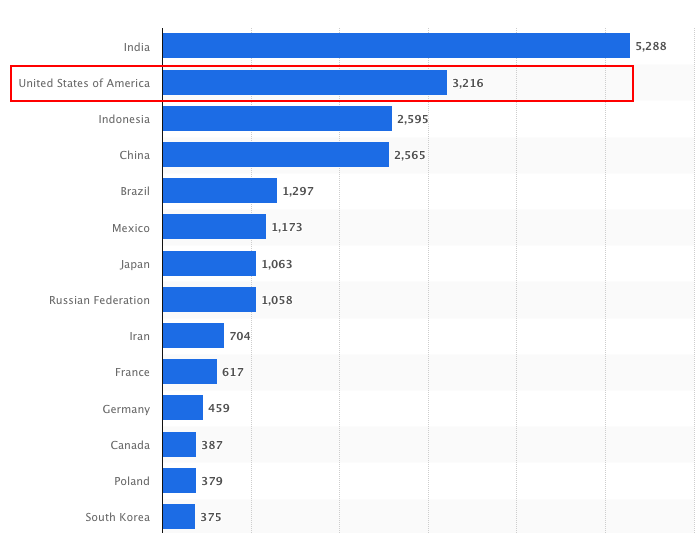Click the value 2,565
Viewport: 698px width, 533px height.
click(x=410, y=155)
